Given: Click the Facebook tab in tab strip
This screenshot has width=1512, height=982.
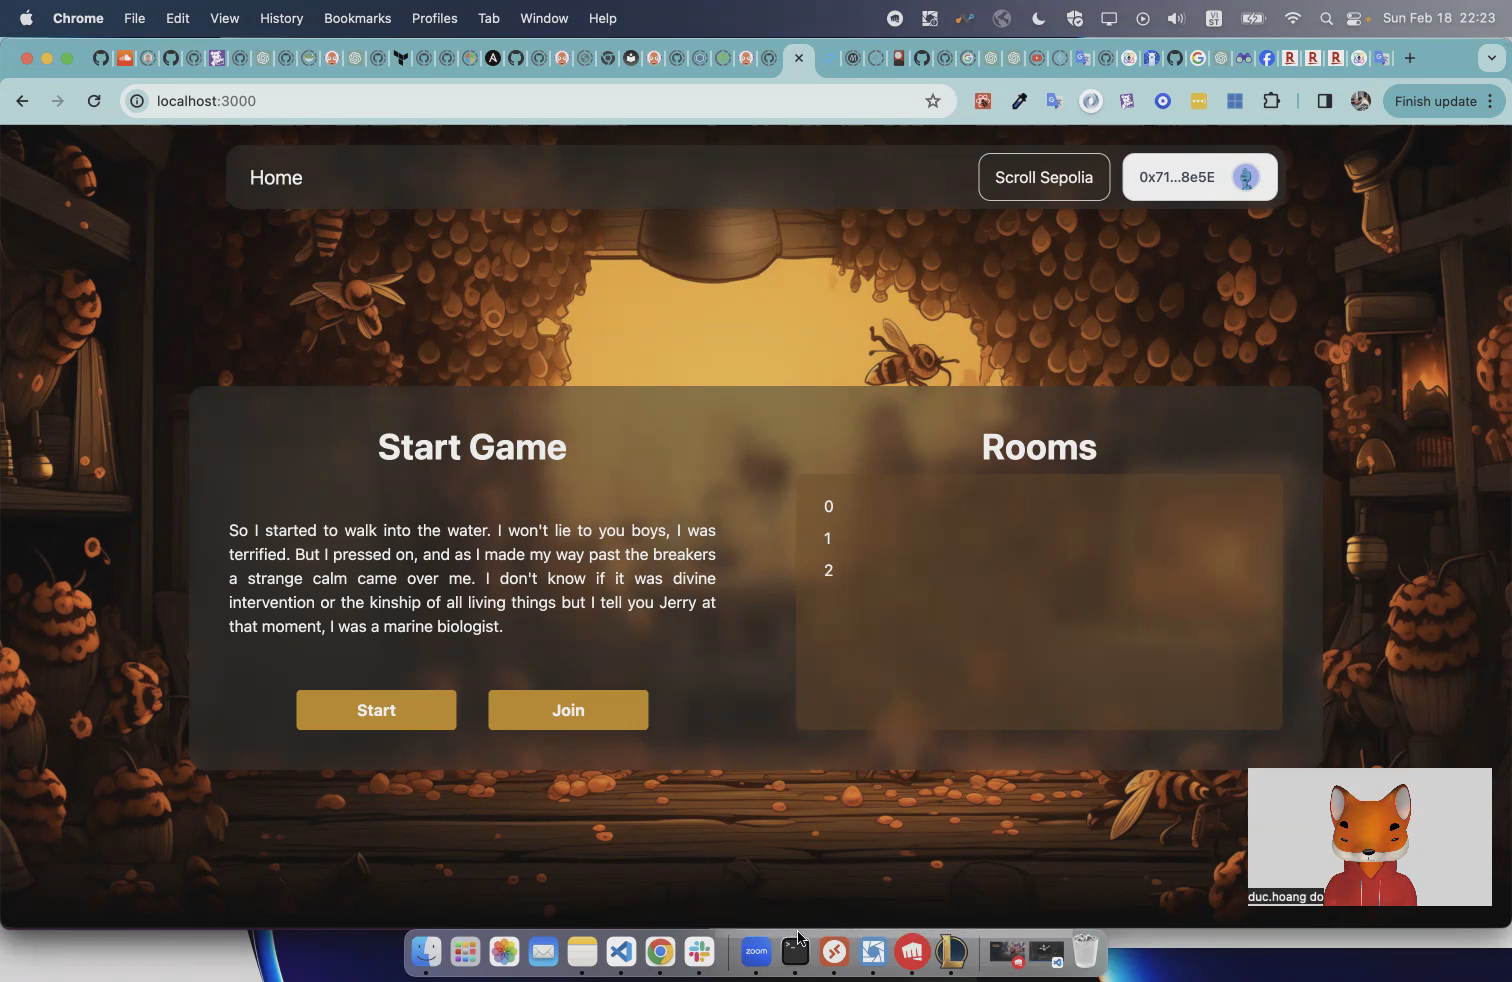Looking at the screenshot, I should pyautogui.click(x=1267, y=58).
